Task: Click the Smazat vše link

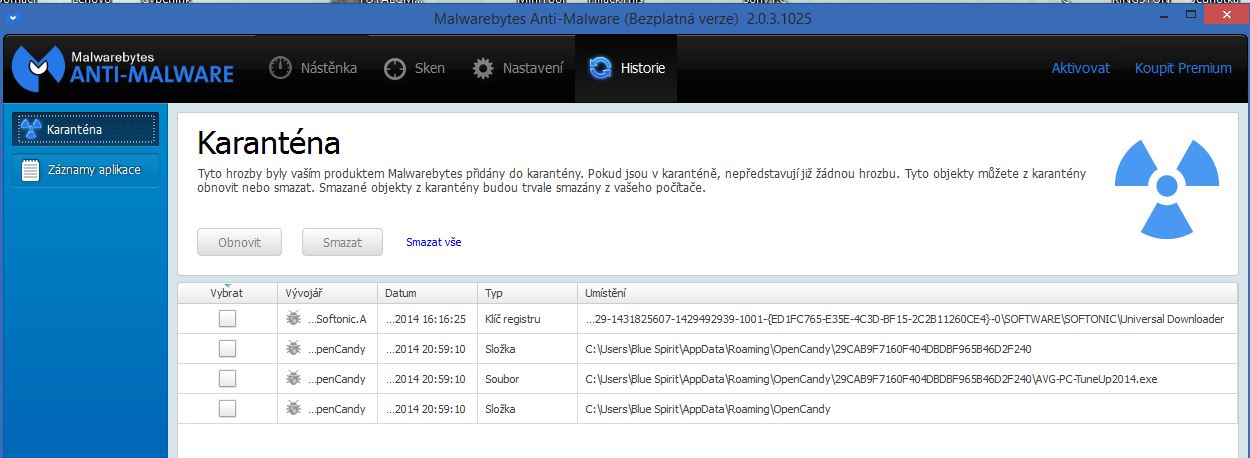Action: point(434,242)
